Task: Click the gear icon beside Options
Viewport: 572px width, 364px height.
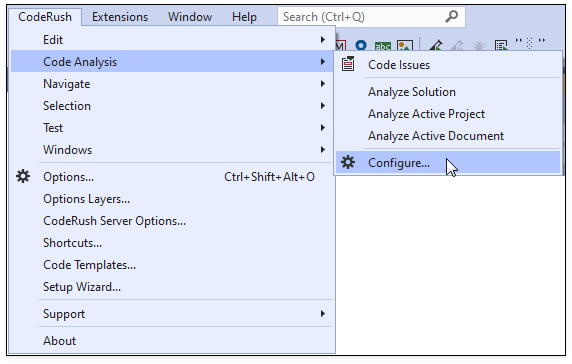Action: tap(23, 177)
